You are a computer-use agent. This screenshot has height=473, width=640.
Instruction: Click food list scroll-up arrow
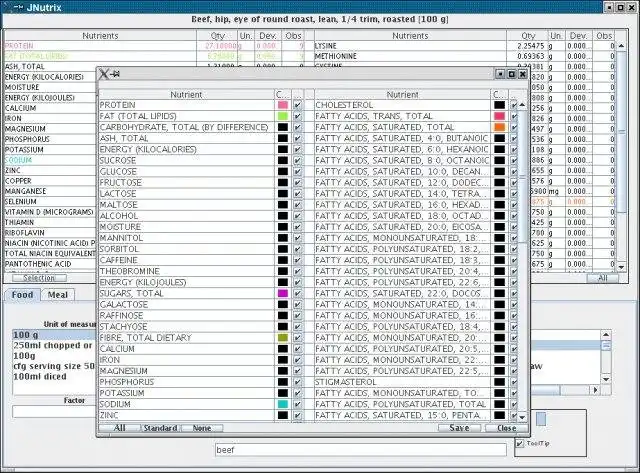(x=607, y=335)
